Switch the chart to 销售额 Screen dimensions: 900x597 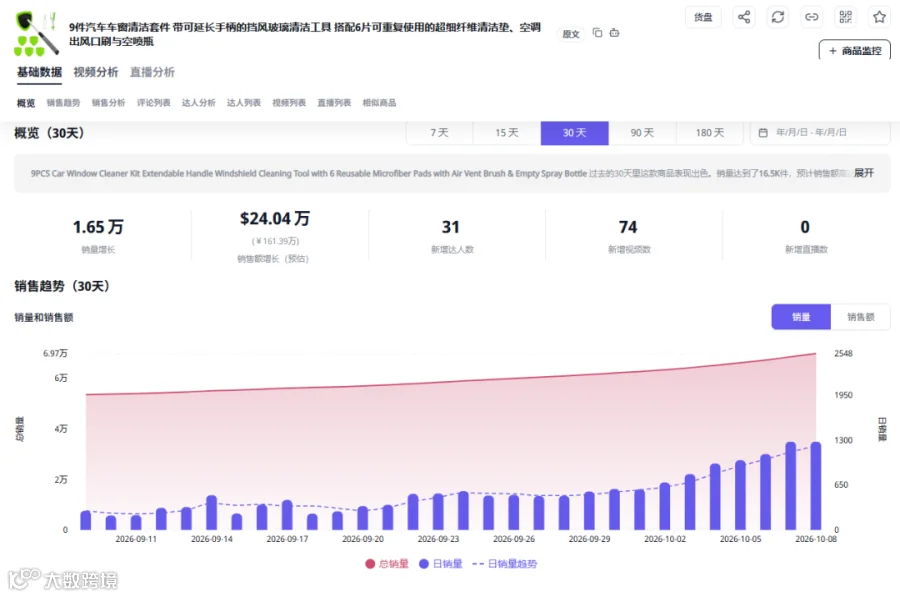[860, 317]
